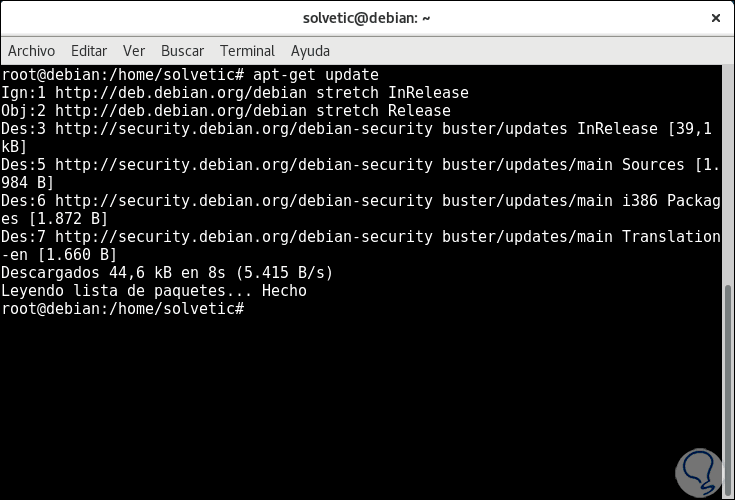Open the Buscar menu

point(182,51)
